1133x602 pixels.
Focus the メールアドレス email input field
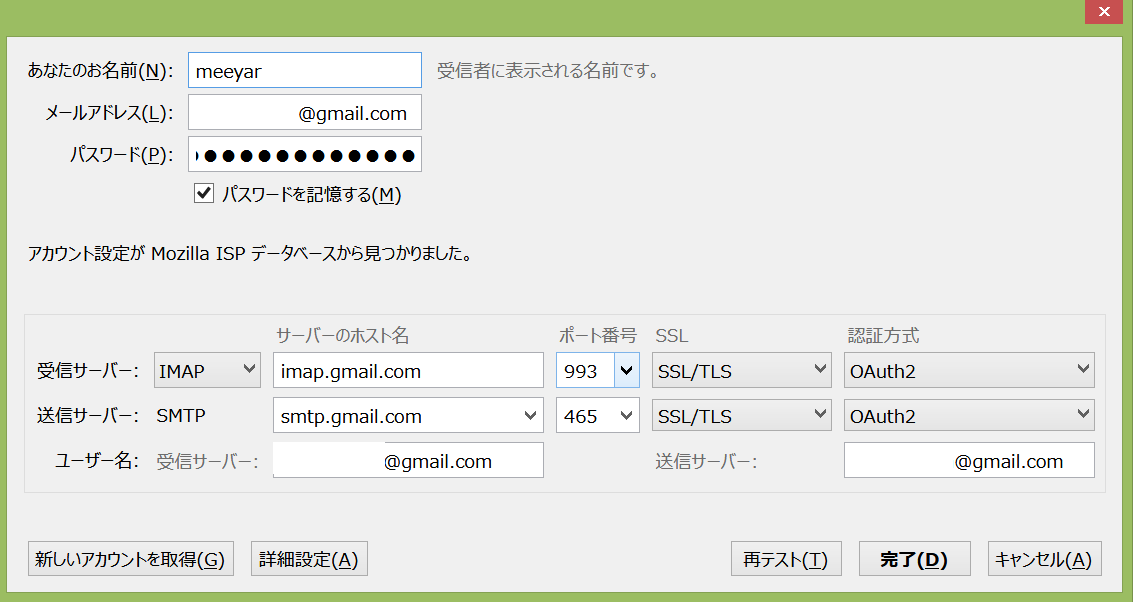pos(304,113)
